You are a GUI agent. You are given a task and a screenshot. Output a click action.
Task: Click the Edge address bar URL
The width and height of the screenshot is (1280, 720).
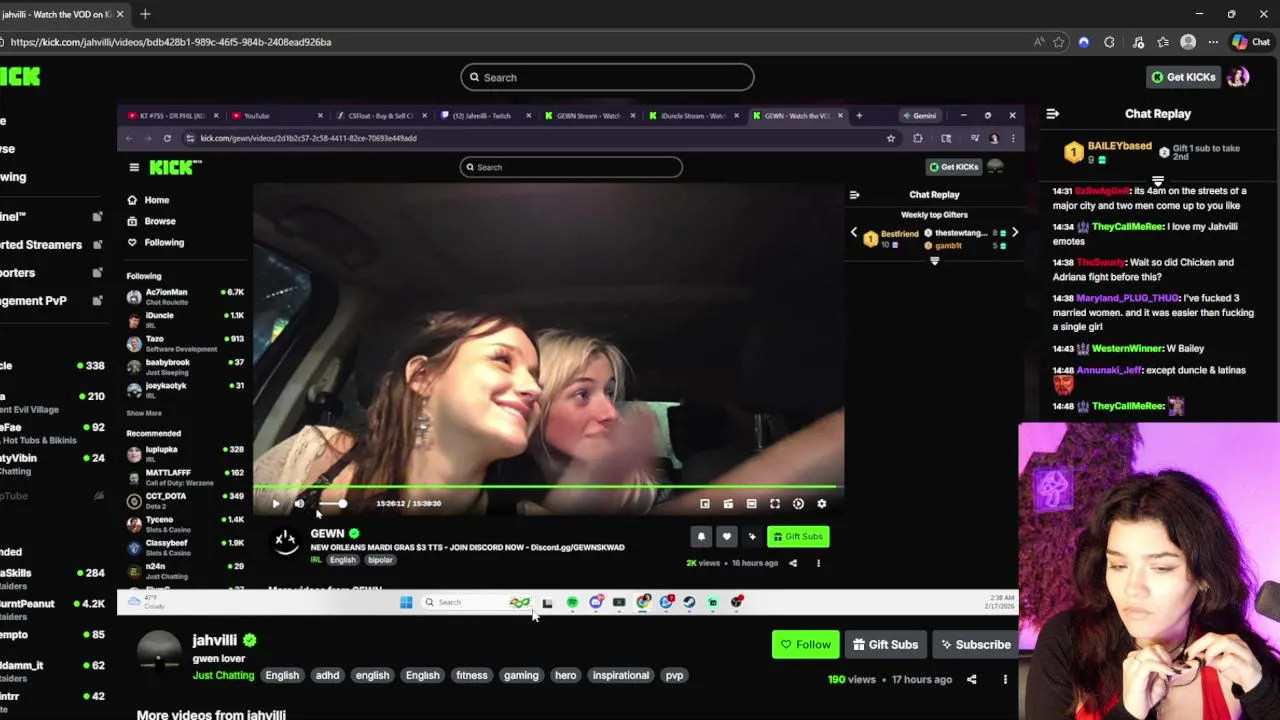tap(171, 42)
